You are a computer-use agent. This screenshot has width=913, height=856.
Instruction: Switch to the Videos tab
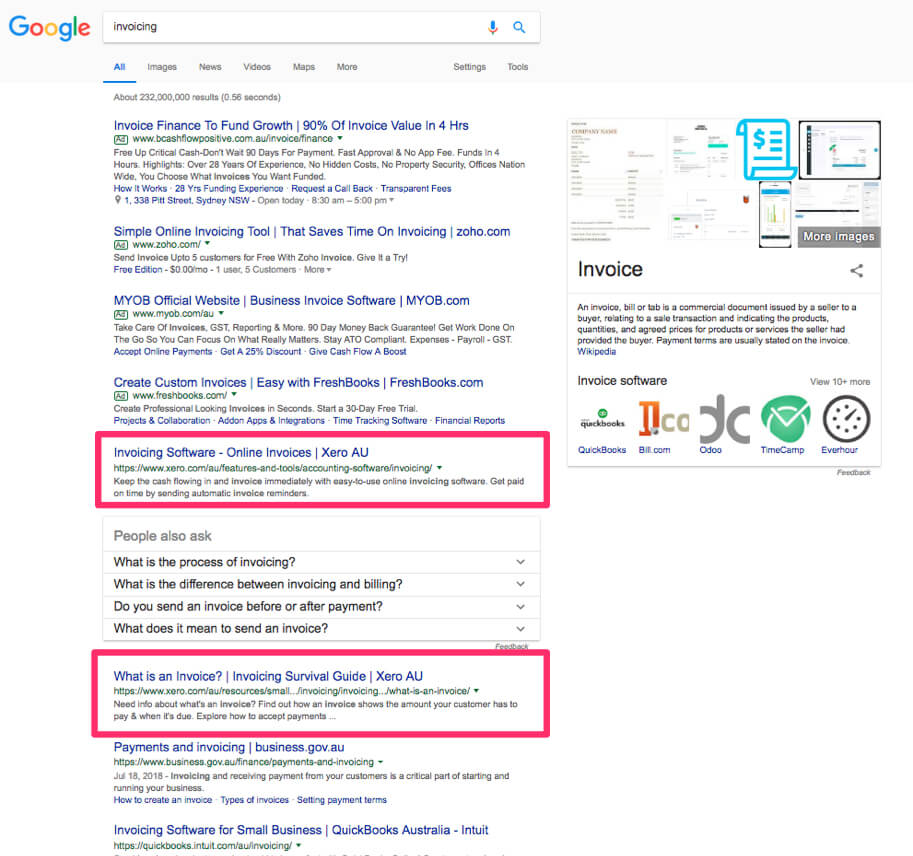click(x=257, y=67)
